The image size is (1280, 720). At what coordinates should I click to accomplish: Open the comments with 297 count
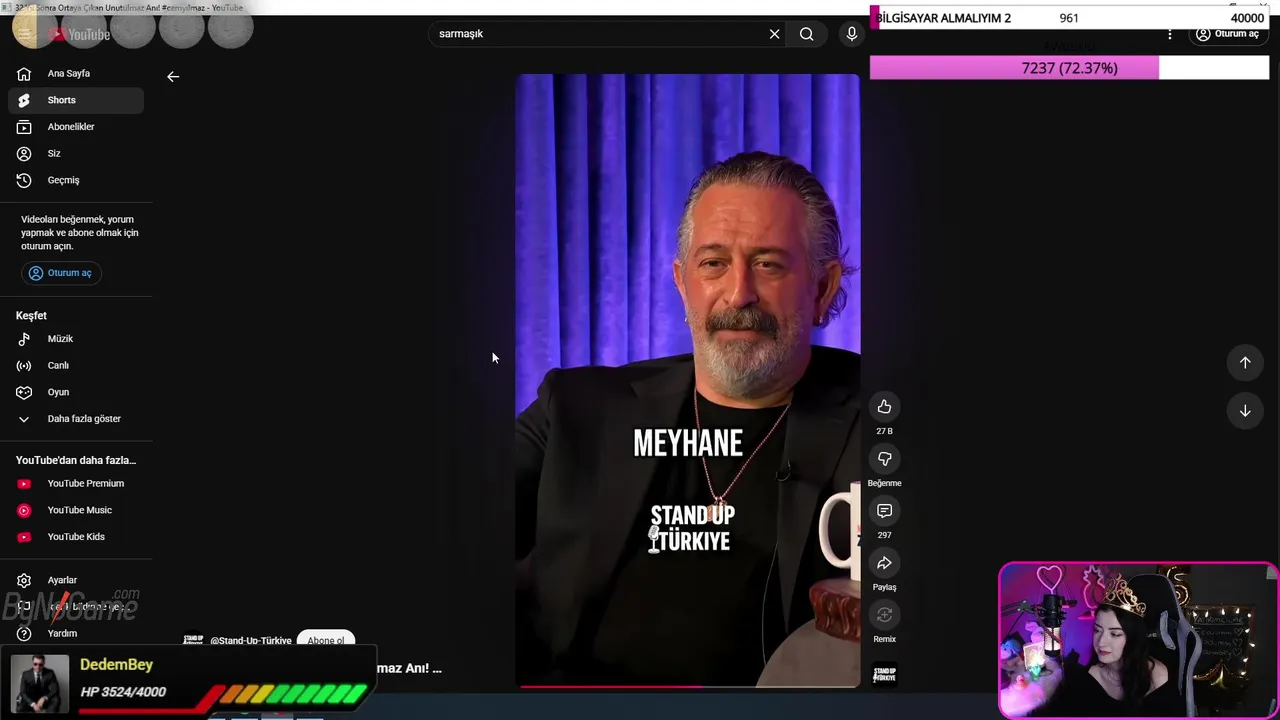[884, 511]
